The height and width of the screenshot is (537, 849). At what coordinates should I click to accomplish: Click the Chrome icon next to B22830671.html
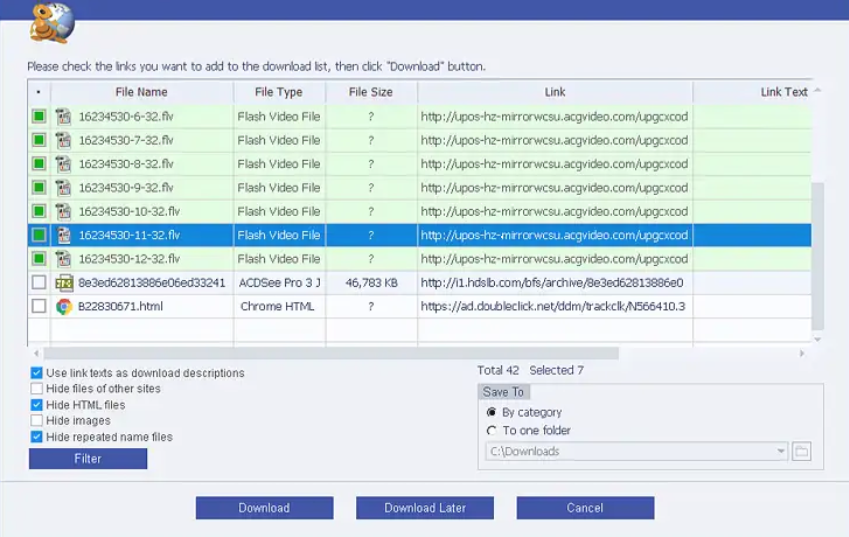click(x=64, y=306)
